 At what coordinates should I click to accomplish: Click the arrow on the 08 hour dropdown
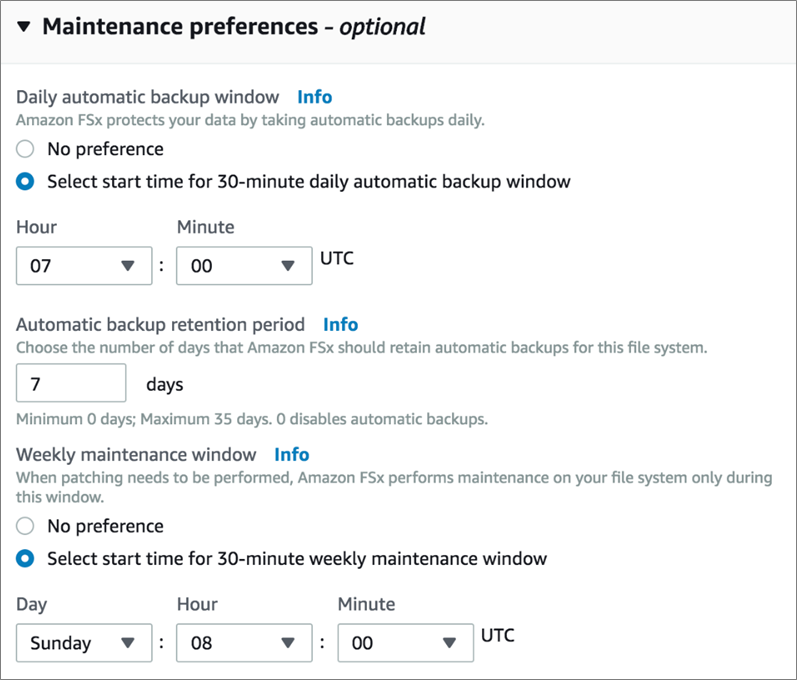tap(288, 643)
